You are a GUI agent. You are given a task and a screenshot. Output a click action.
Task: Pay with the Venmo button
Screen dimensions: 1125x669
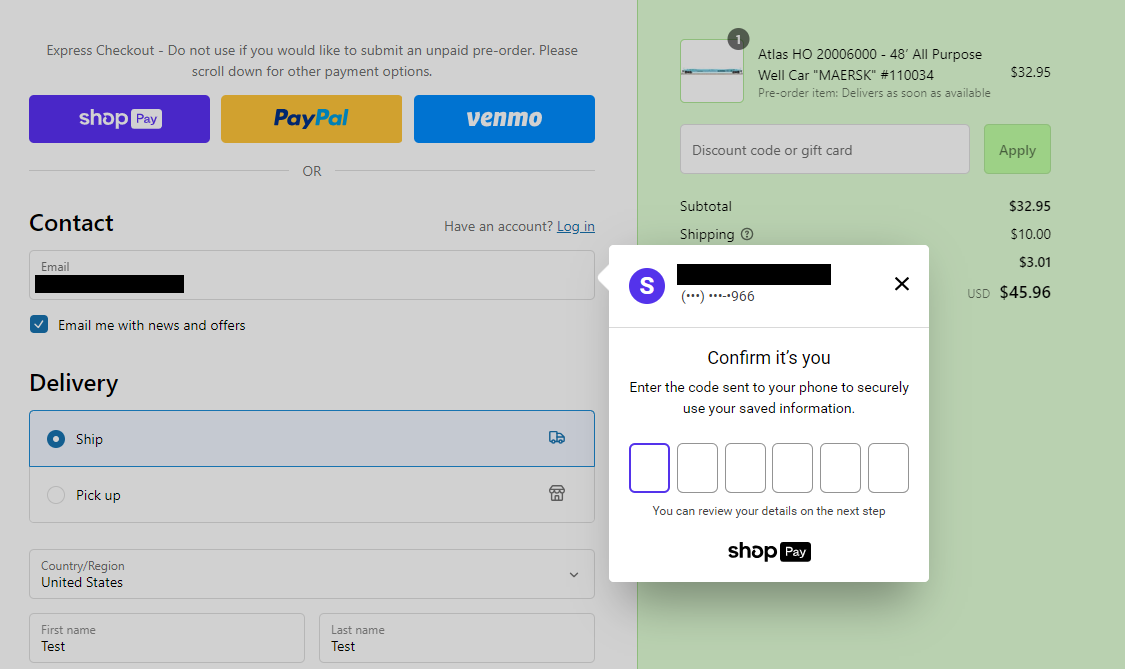point(504,118)
